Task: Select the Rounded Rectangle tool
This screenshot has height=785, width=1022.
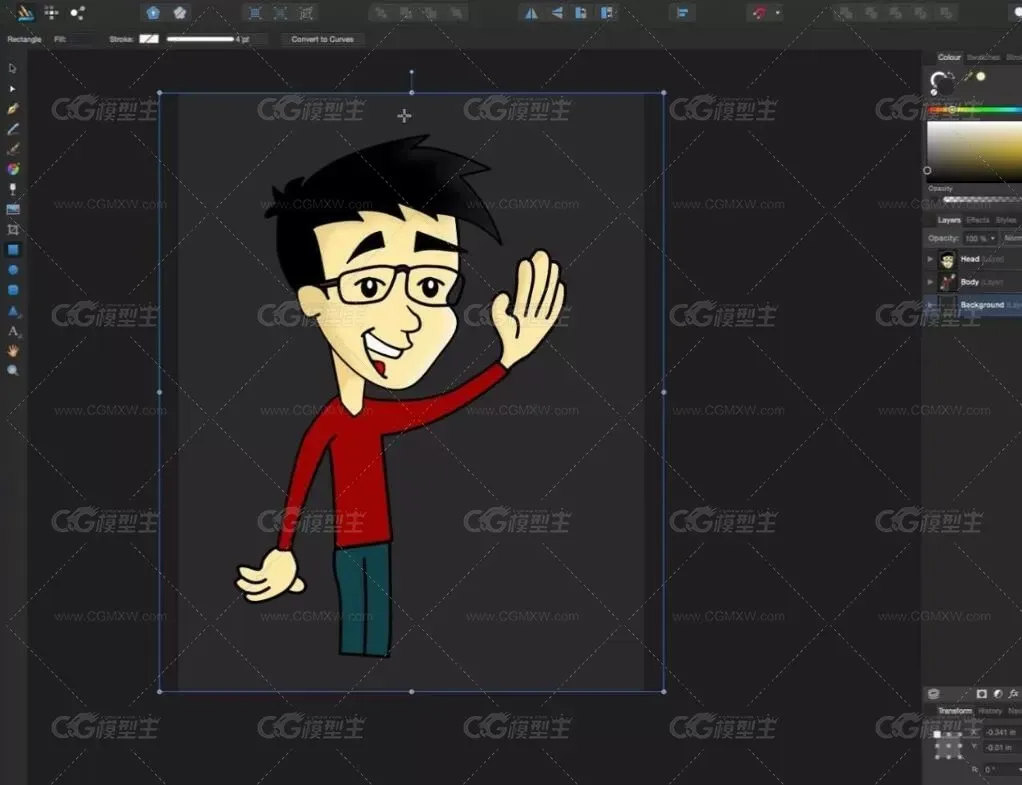Action: (x=12, y=290)
